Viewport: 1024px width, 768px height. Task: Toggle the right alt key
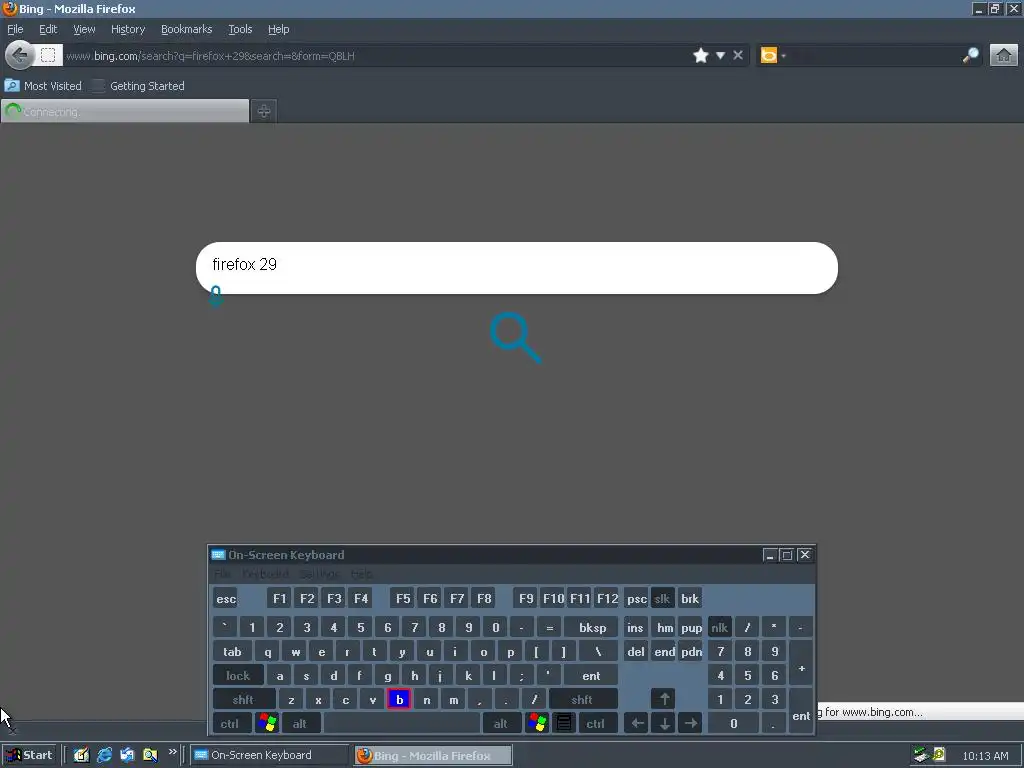tap(501, 724)
